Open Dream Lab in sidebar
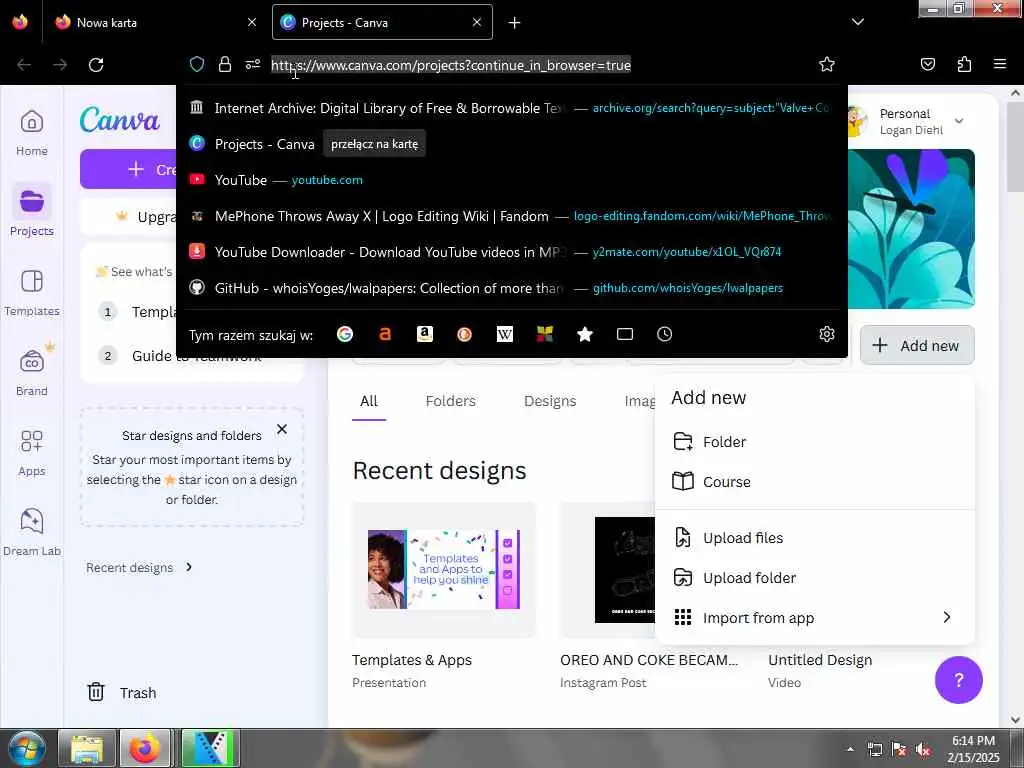The image size is (1024, 768). coord(31,532)
